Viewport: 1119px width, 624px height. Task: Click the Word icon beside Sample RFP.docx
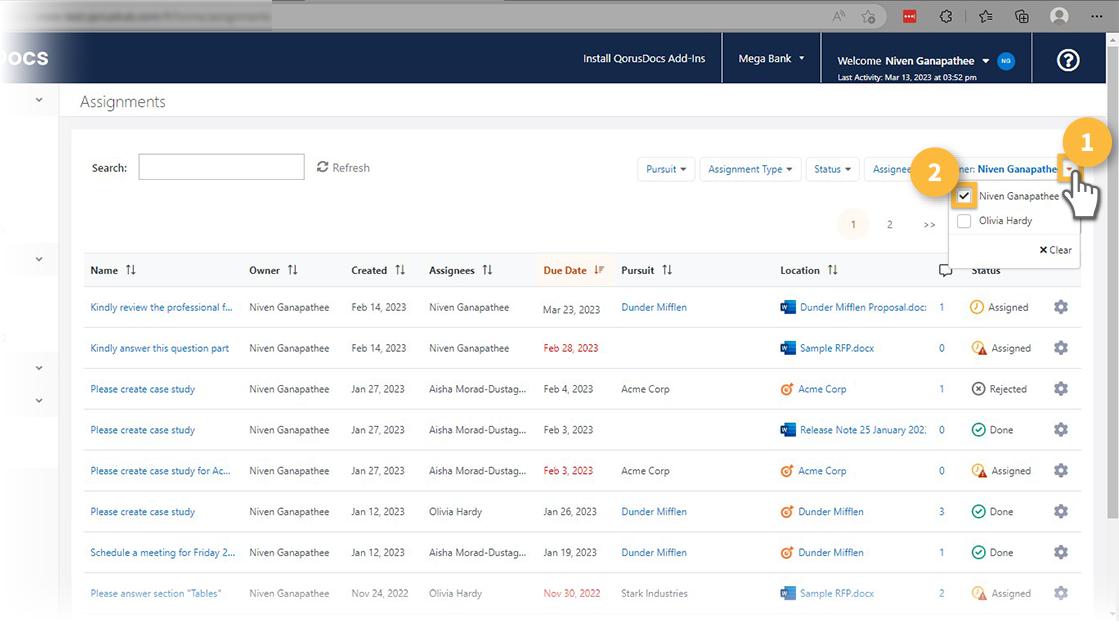788,348
